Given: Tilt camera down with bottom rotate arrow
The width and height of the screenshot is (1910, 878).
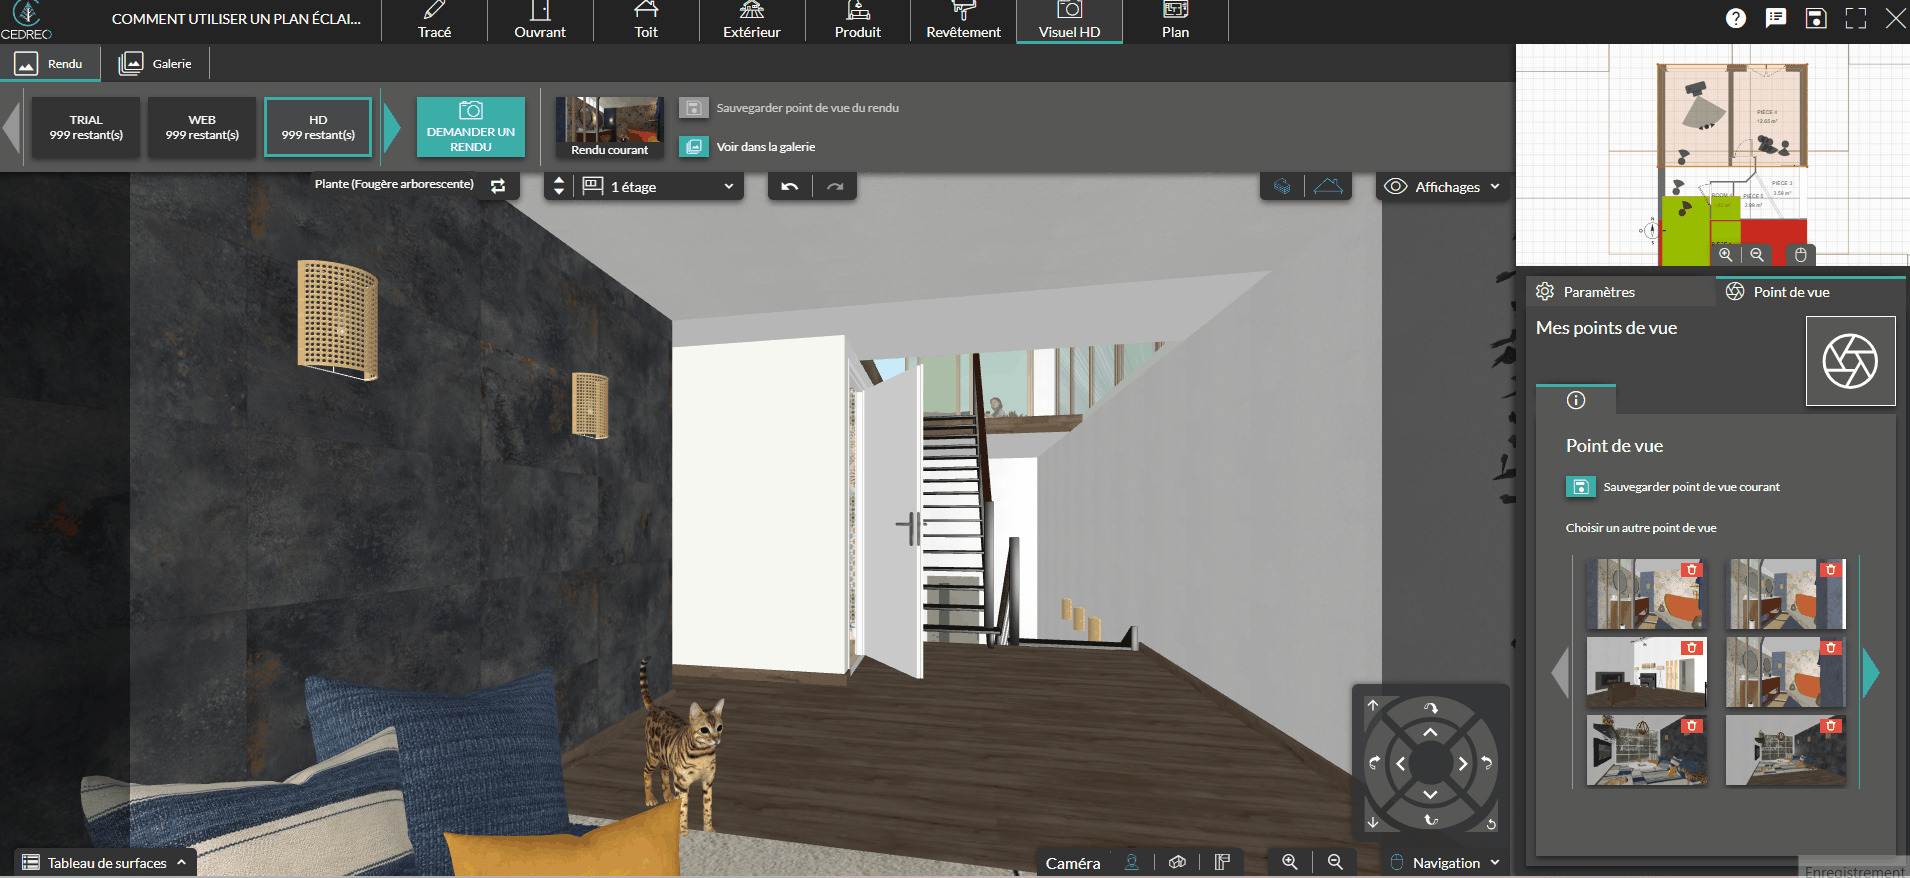Looking at the screenshot, I should click(x=1431, y=820).
